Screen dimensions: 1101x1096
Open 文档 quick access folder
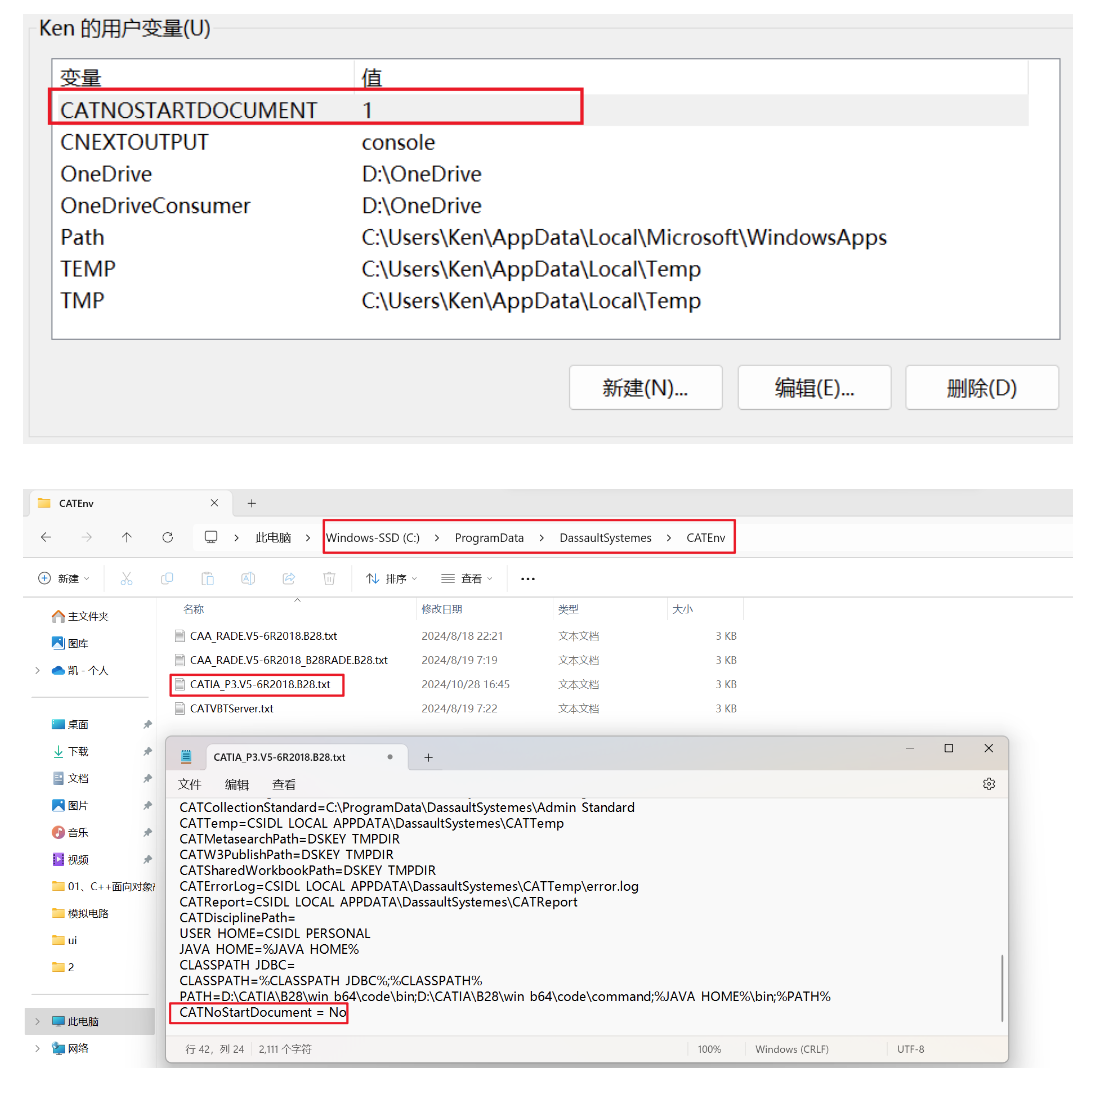[x=70, y=778]
